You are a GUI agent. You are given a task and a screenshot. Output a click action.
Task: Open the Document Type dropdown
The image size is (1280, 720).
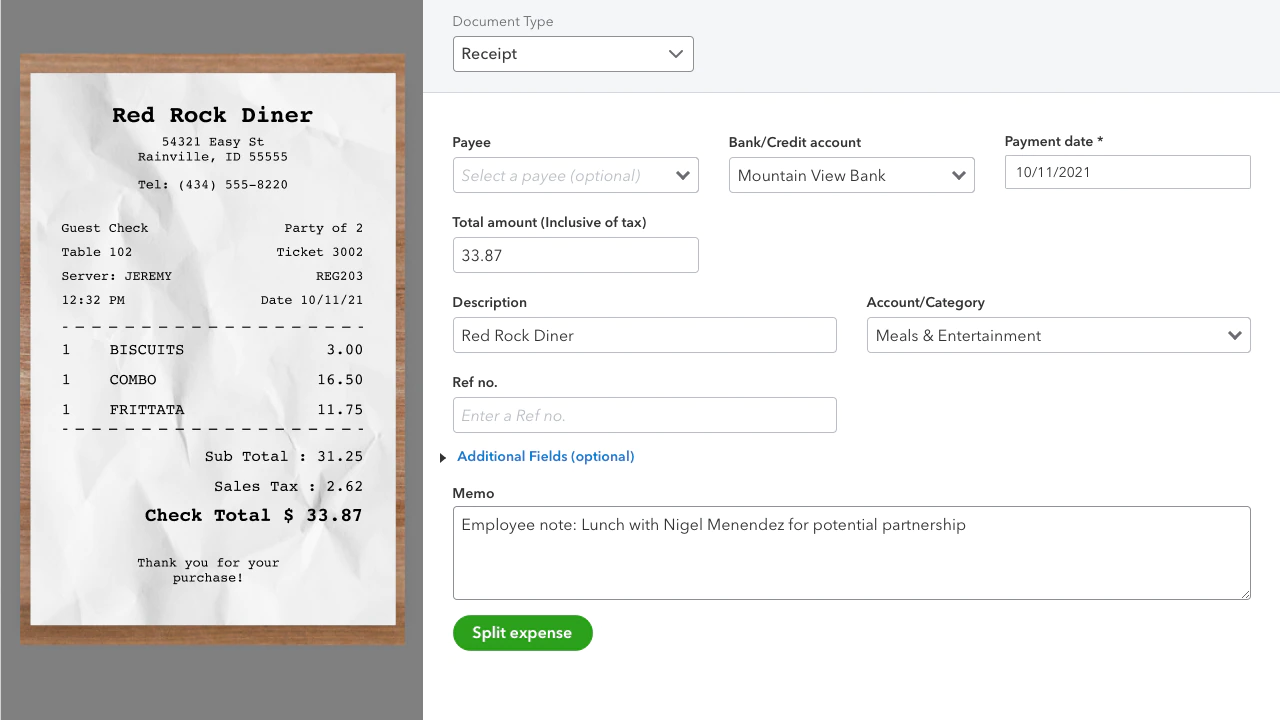[573, 54]
